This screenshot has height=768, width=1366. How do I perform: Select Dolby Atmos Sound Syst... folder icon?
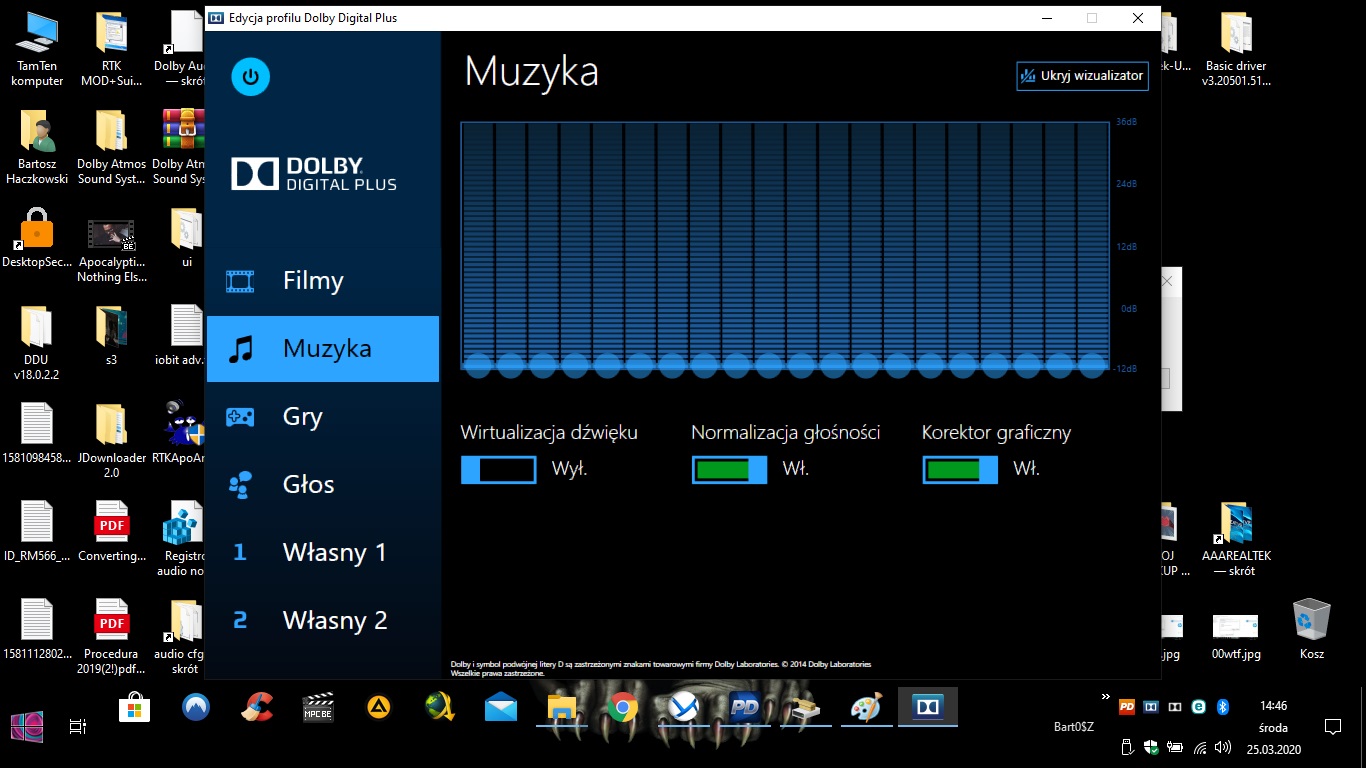tap(111, 147)
